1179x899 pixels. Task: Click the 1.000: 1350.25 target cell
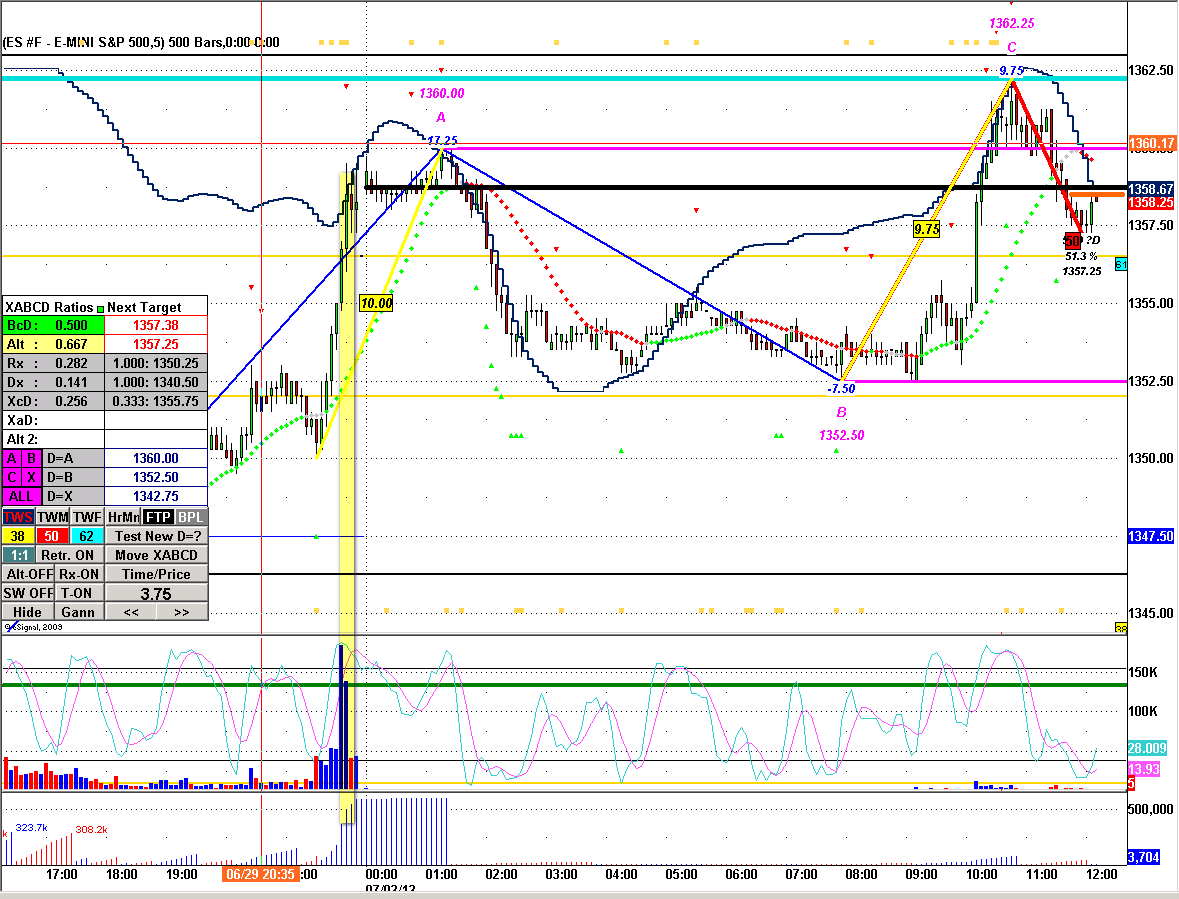point(156,363)
